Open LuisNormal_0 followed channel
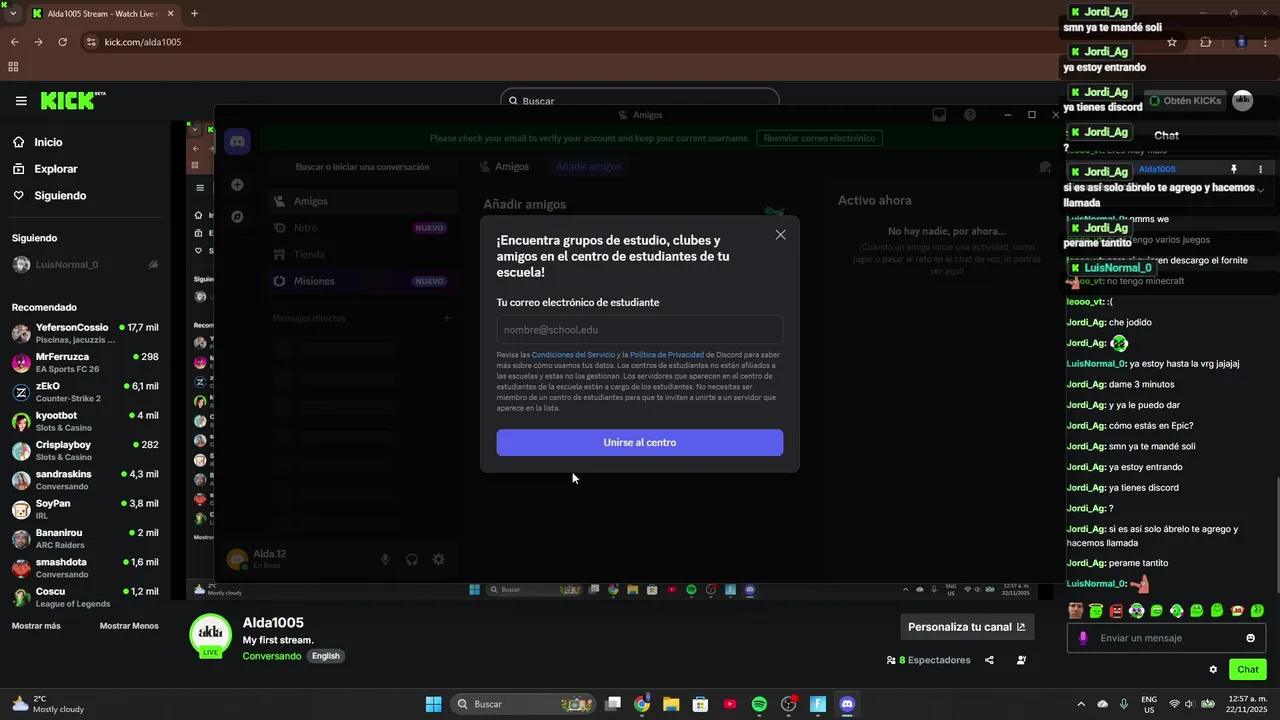The width and height of the screenshot is (1280, 720). (85, 265)
